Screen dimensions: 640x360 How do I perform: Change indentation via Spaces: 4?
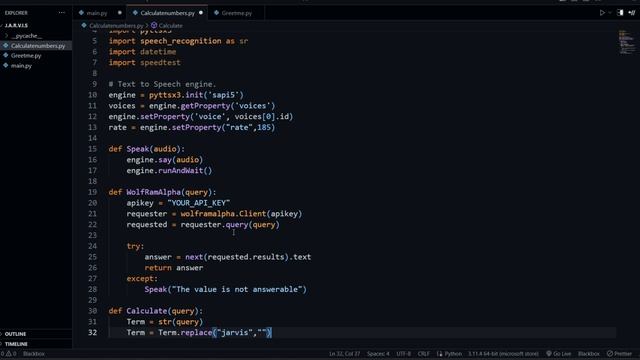click(x=378, y=354)
